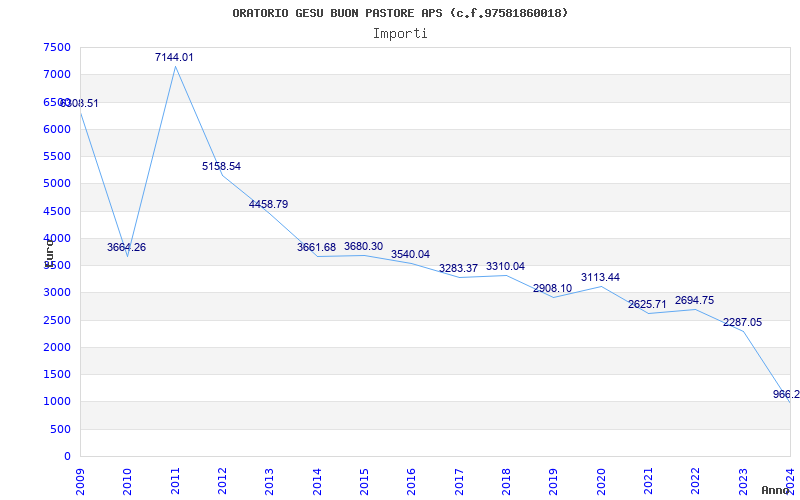Click the 2010 year axis label

tap(128, 481)
